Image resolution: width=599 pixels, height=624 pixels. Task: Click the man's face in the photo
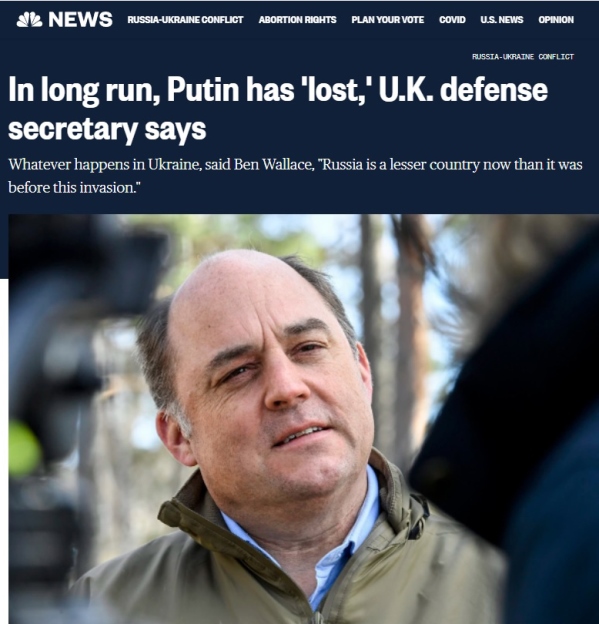[x=271, y=380]
